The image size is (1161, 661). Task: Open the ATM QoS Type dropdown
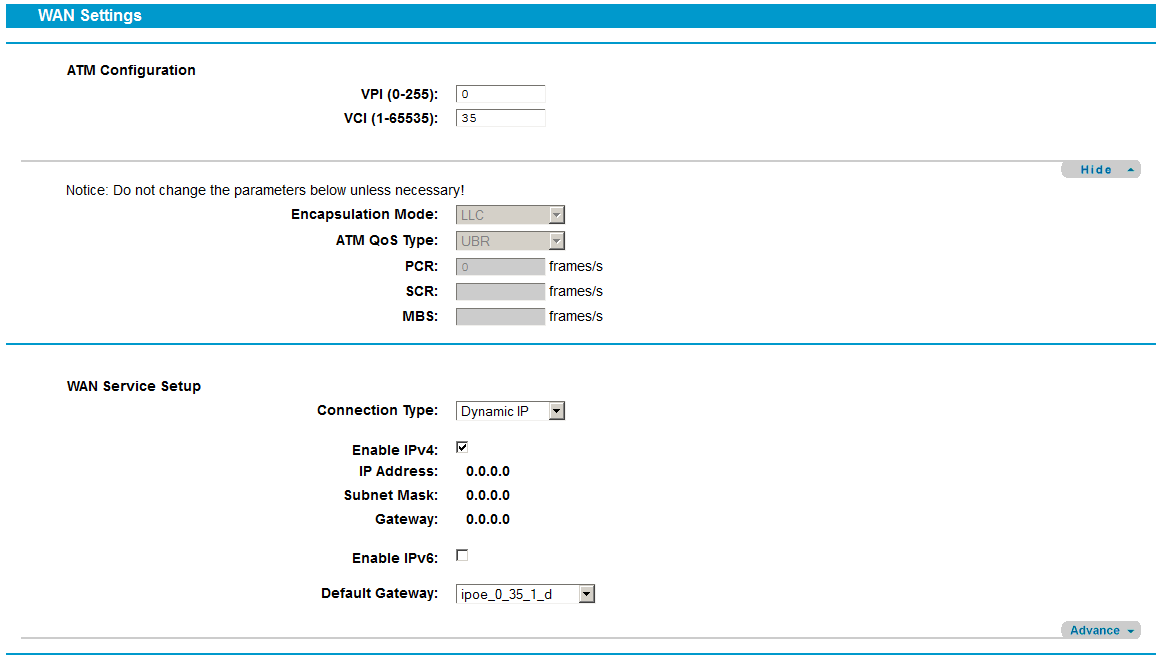[509, 240]
